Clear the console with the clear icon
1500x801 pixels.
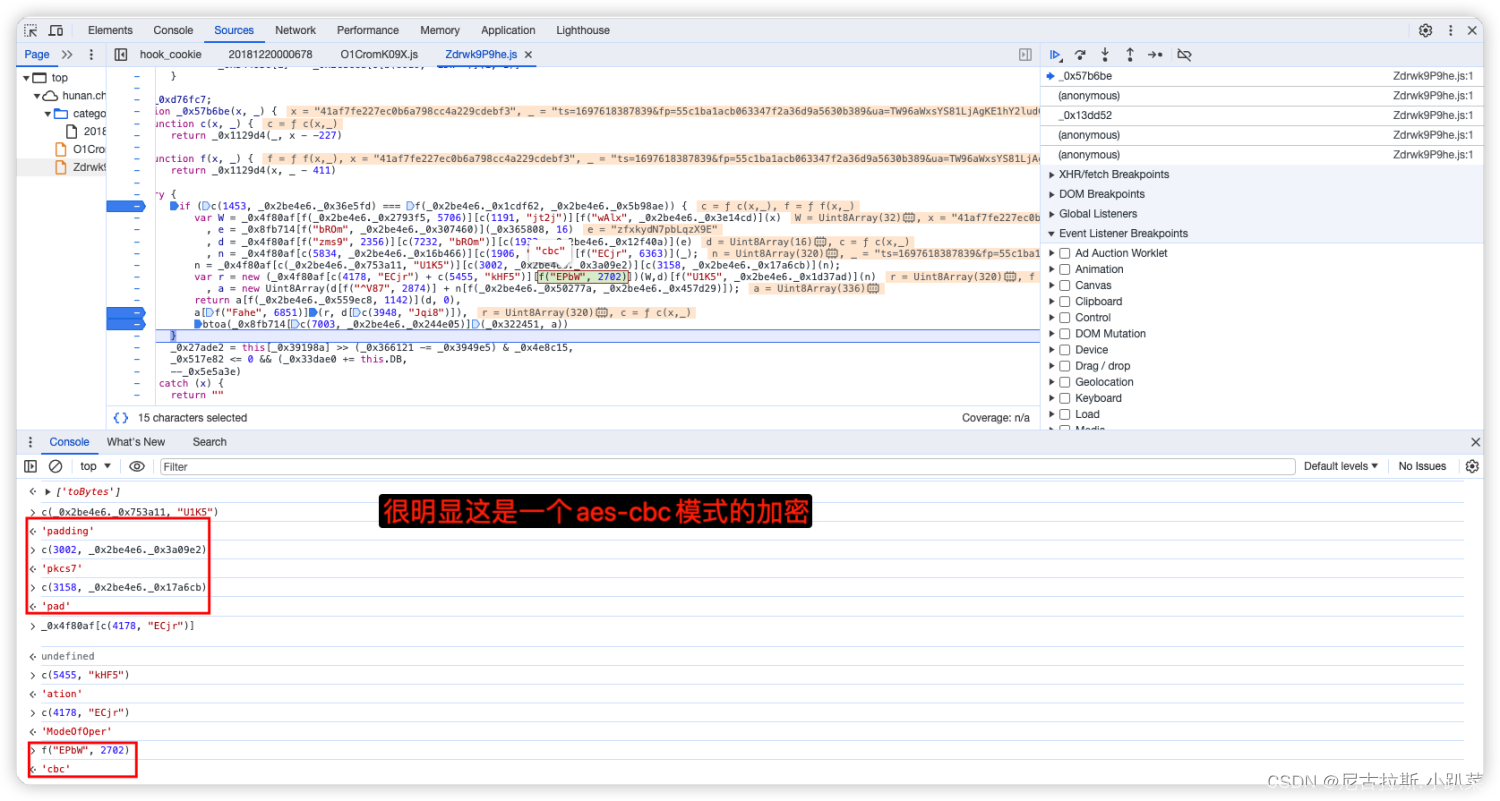(x=55, y=466)
